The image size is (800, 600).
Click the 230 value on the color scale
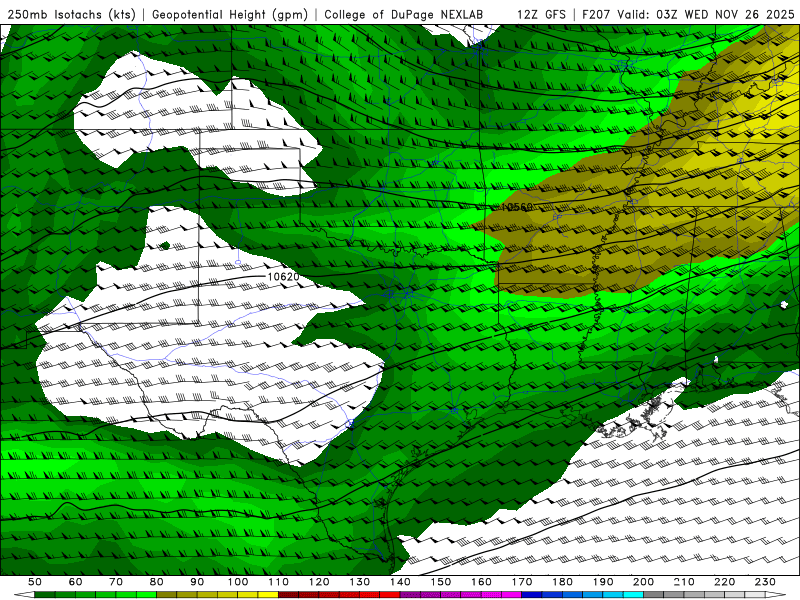click(x=765, y=582)
